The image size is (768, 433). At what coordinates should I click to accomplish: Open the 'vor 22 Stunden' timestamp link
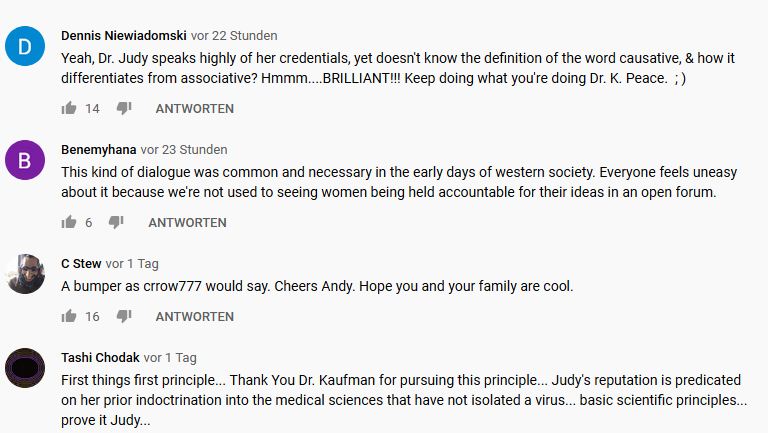pyautogui.click(x=234, y=36)
